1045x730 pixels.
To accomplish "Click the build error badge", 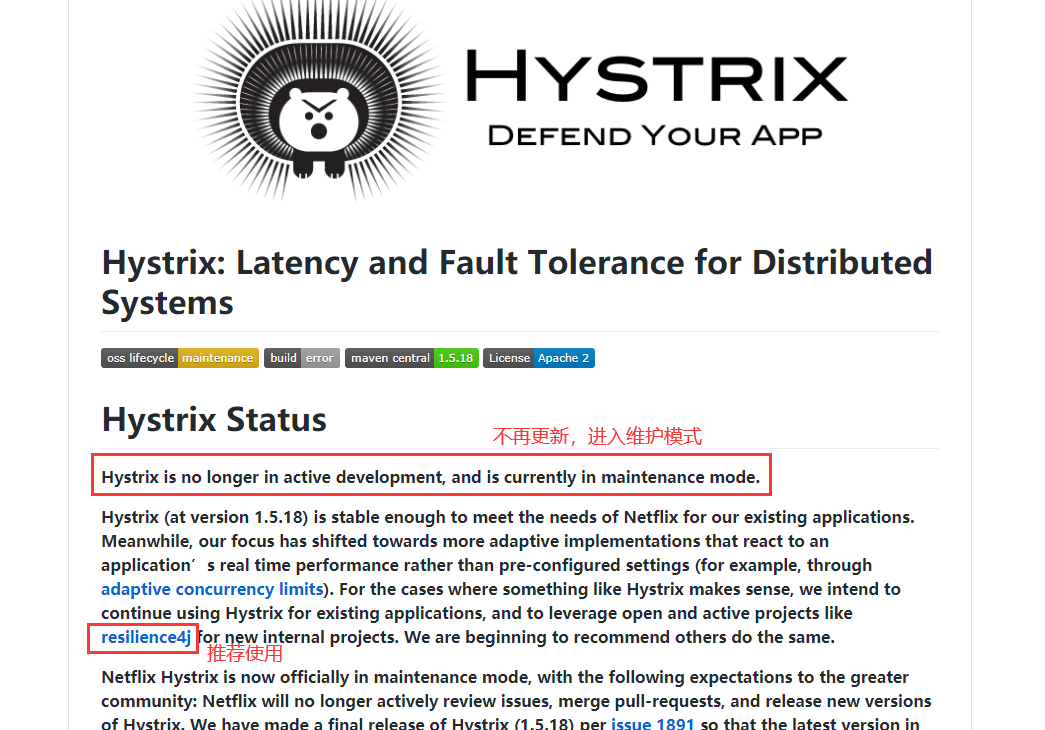I will 302,358.
